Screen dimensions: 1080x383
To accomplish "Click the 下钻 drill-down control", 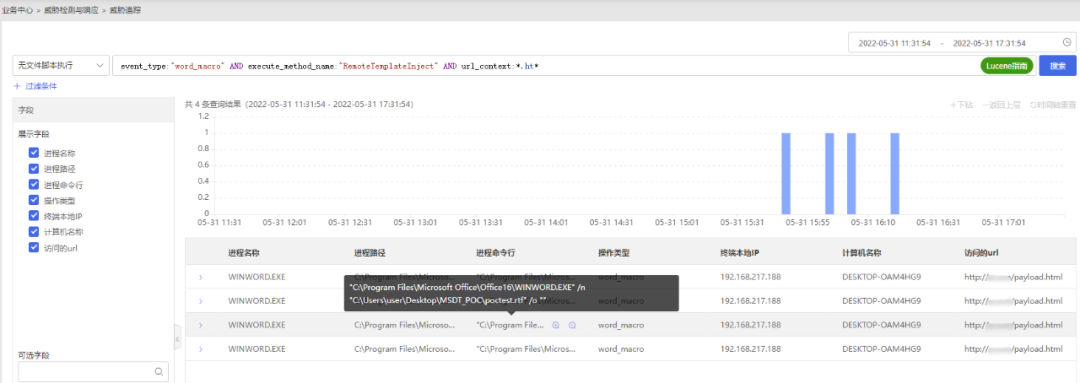I will click(x=961, y=105).
